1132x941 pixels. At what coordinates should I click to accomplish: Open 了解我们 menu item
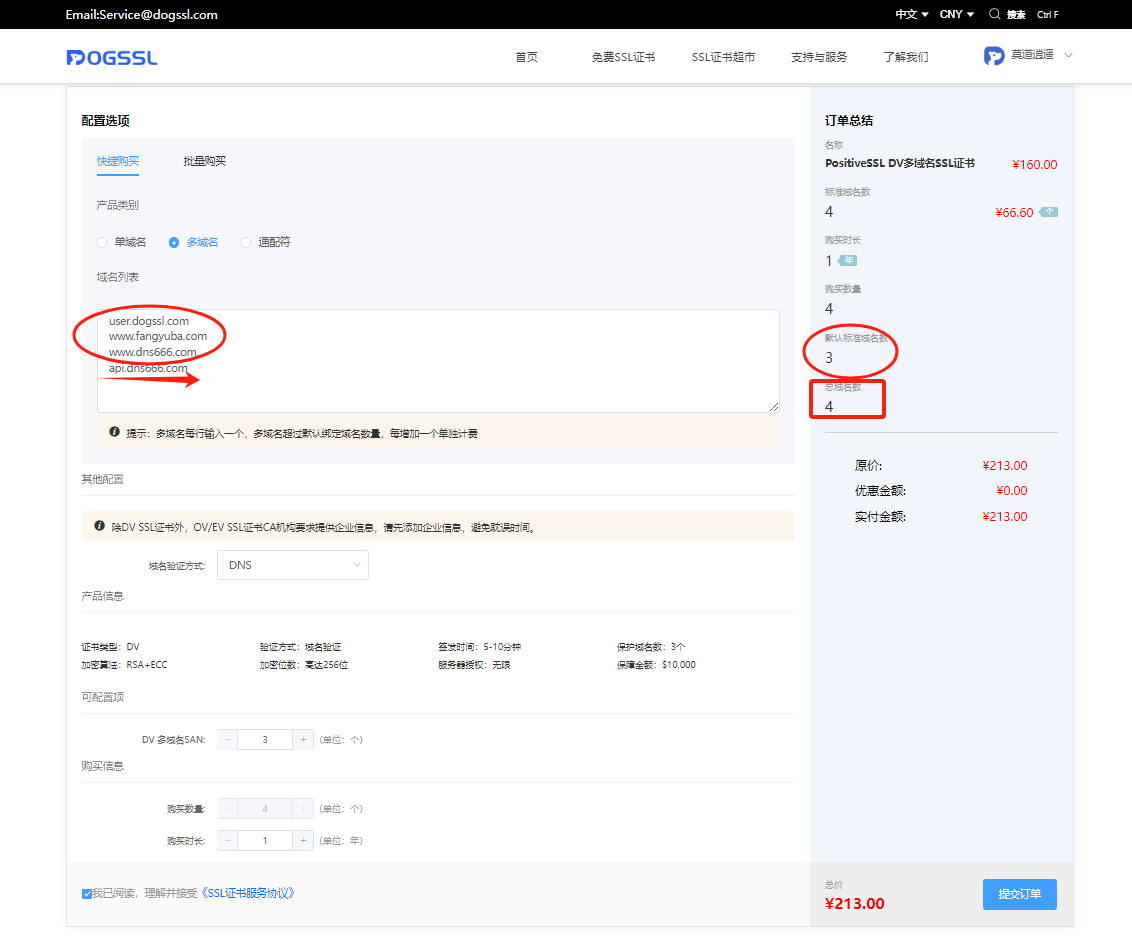tap(905, 57)
